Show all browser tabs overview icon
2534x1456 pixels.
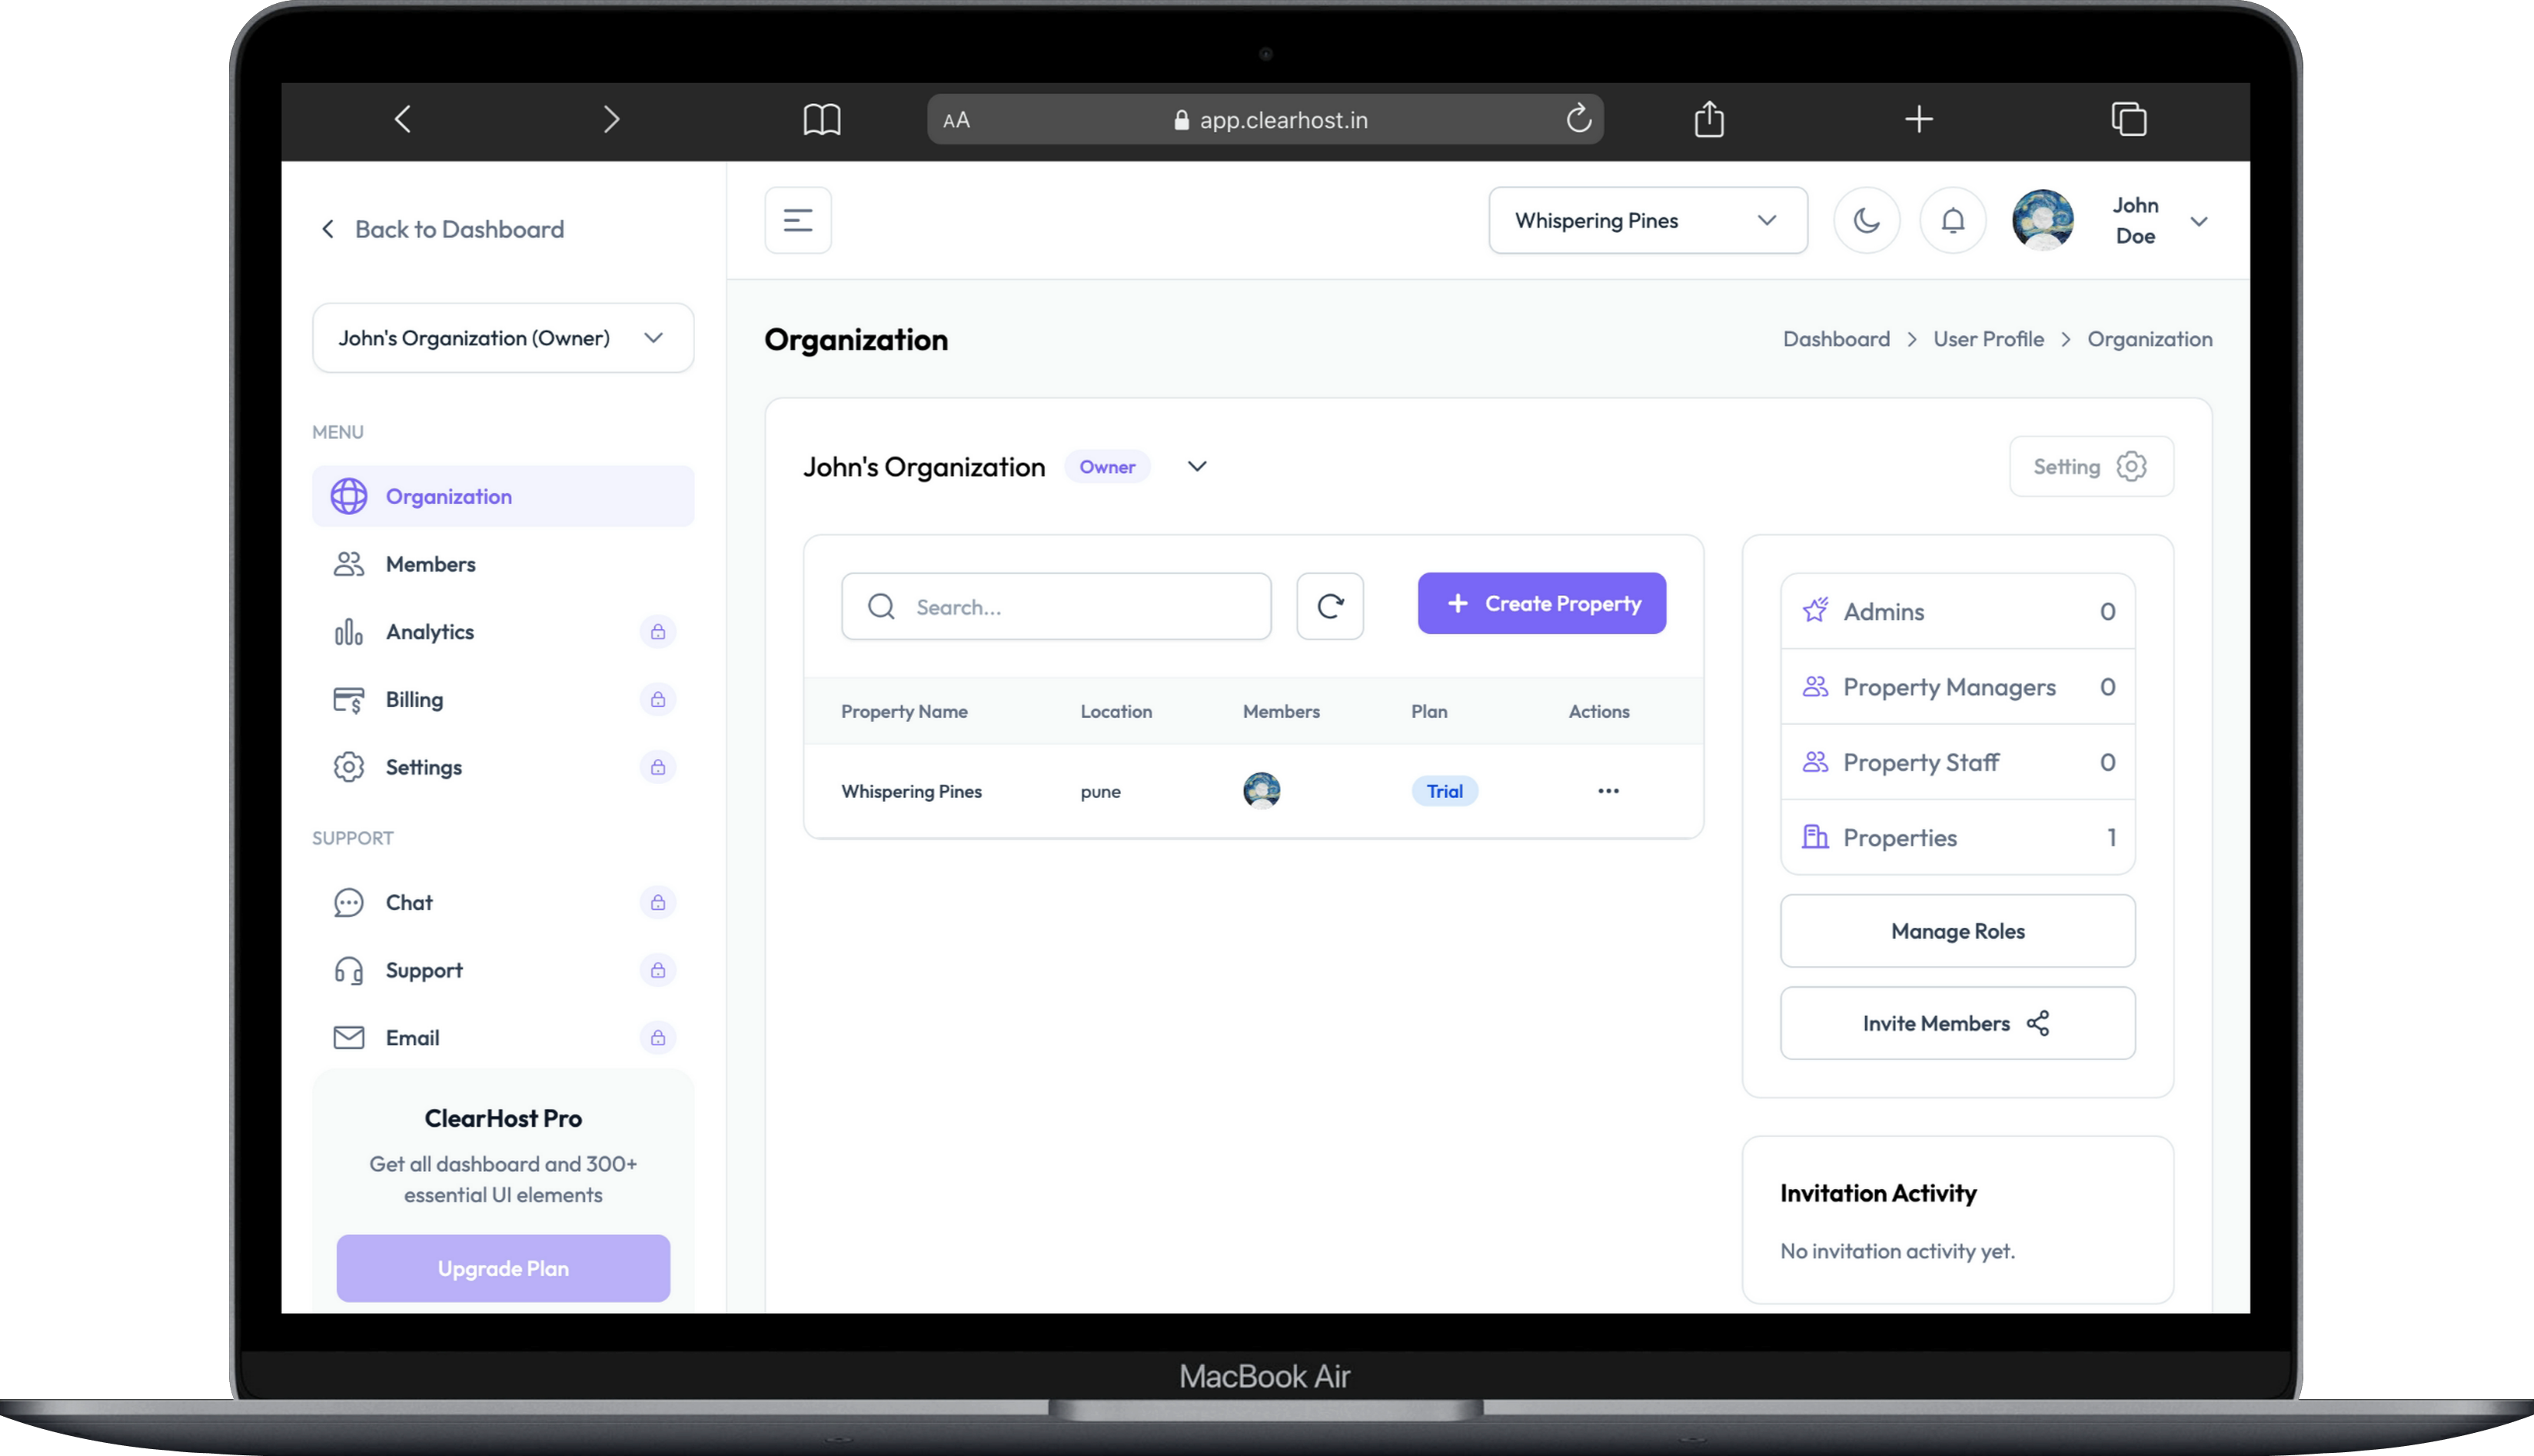click(2128, 119)
